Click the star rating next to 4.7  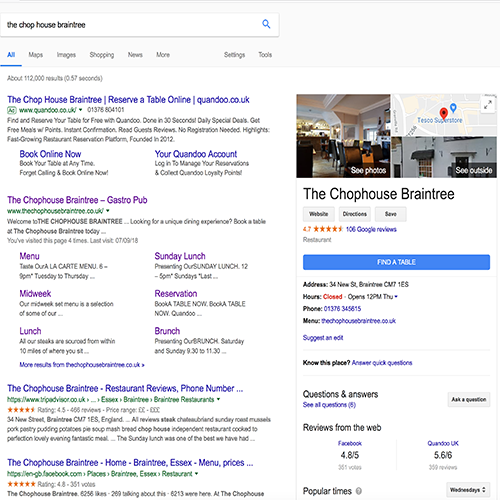tap(328, 229)
